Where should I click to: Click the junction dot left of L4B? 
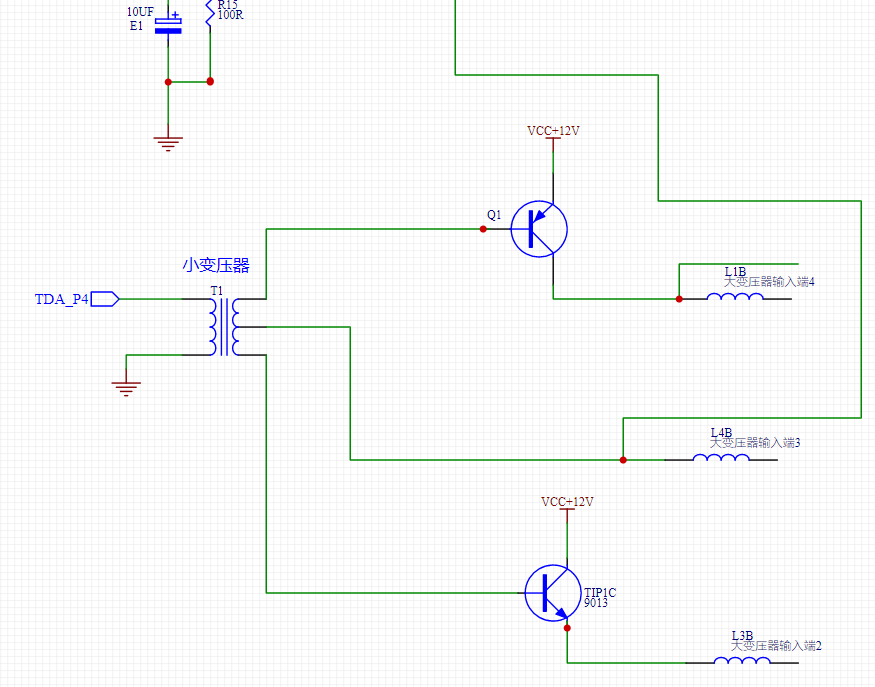(623, 460)
